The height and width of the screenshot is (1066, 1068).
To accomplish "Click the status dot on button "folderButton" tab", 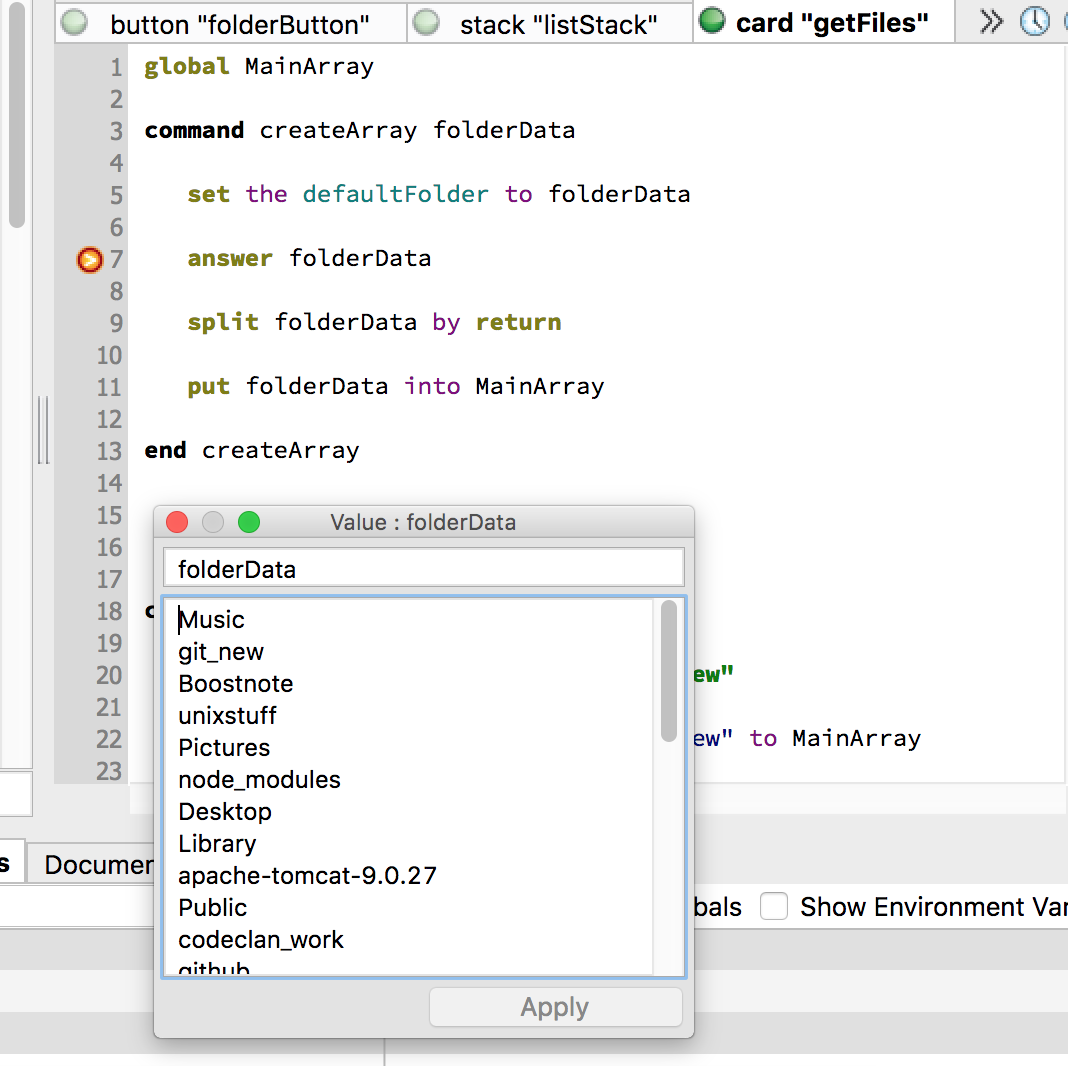I will pyautogui.click(x=74, y=23).
